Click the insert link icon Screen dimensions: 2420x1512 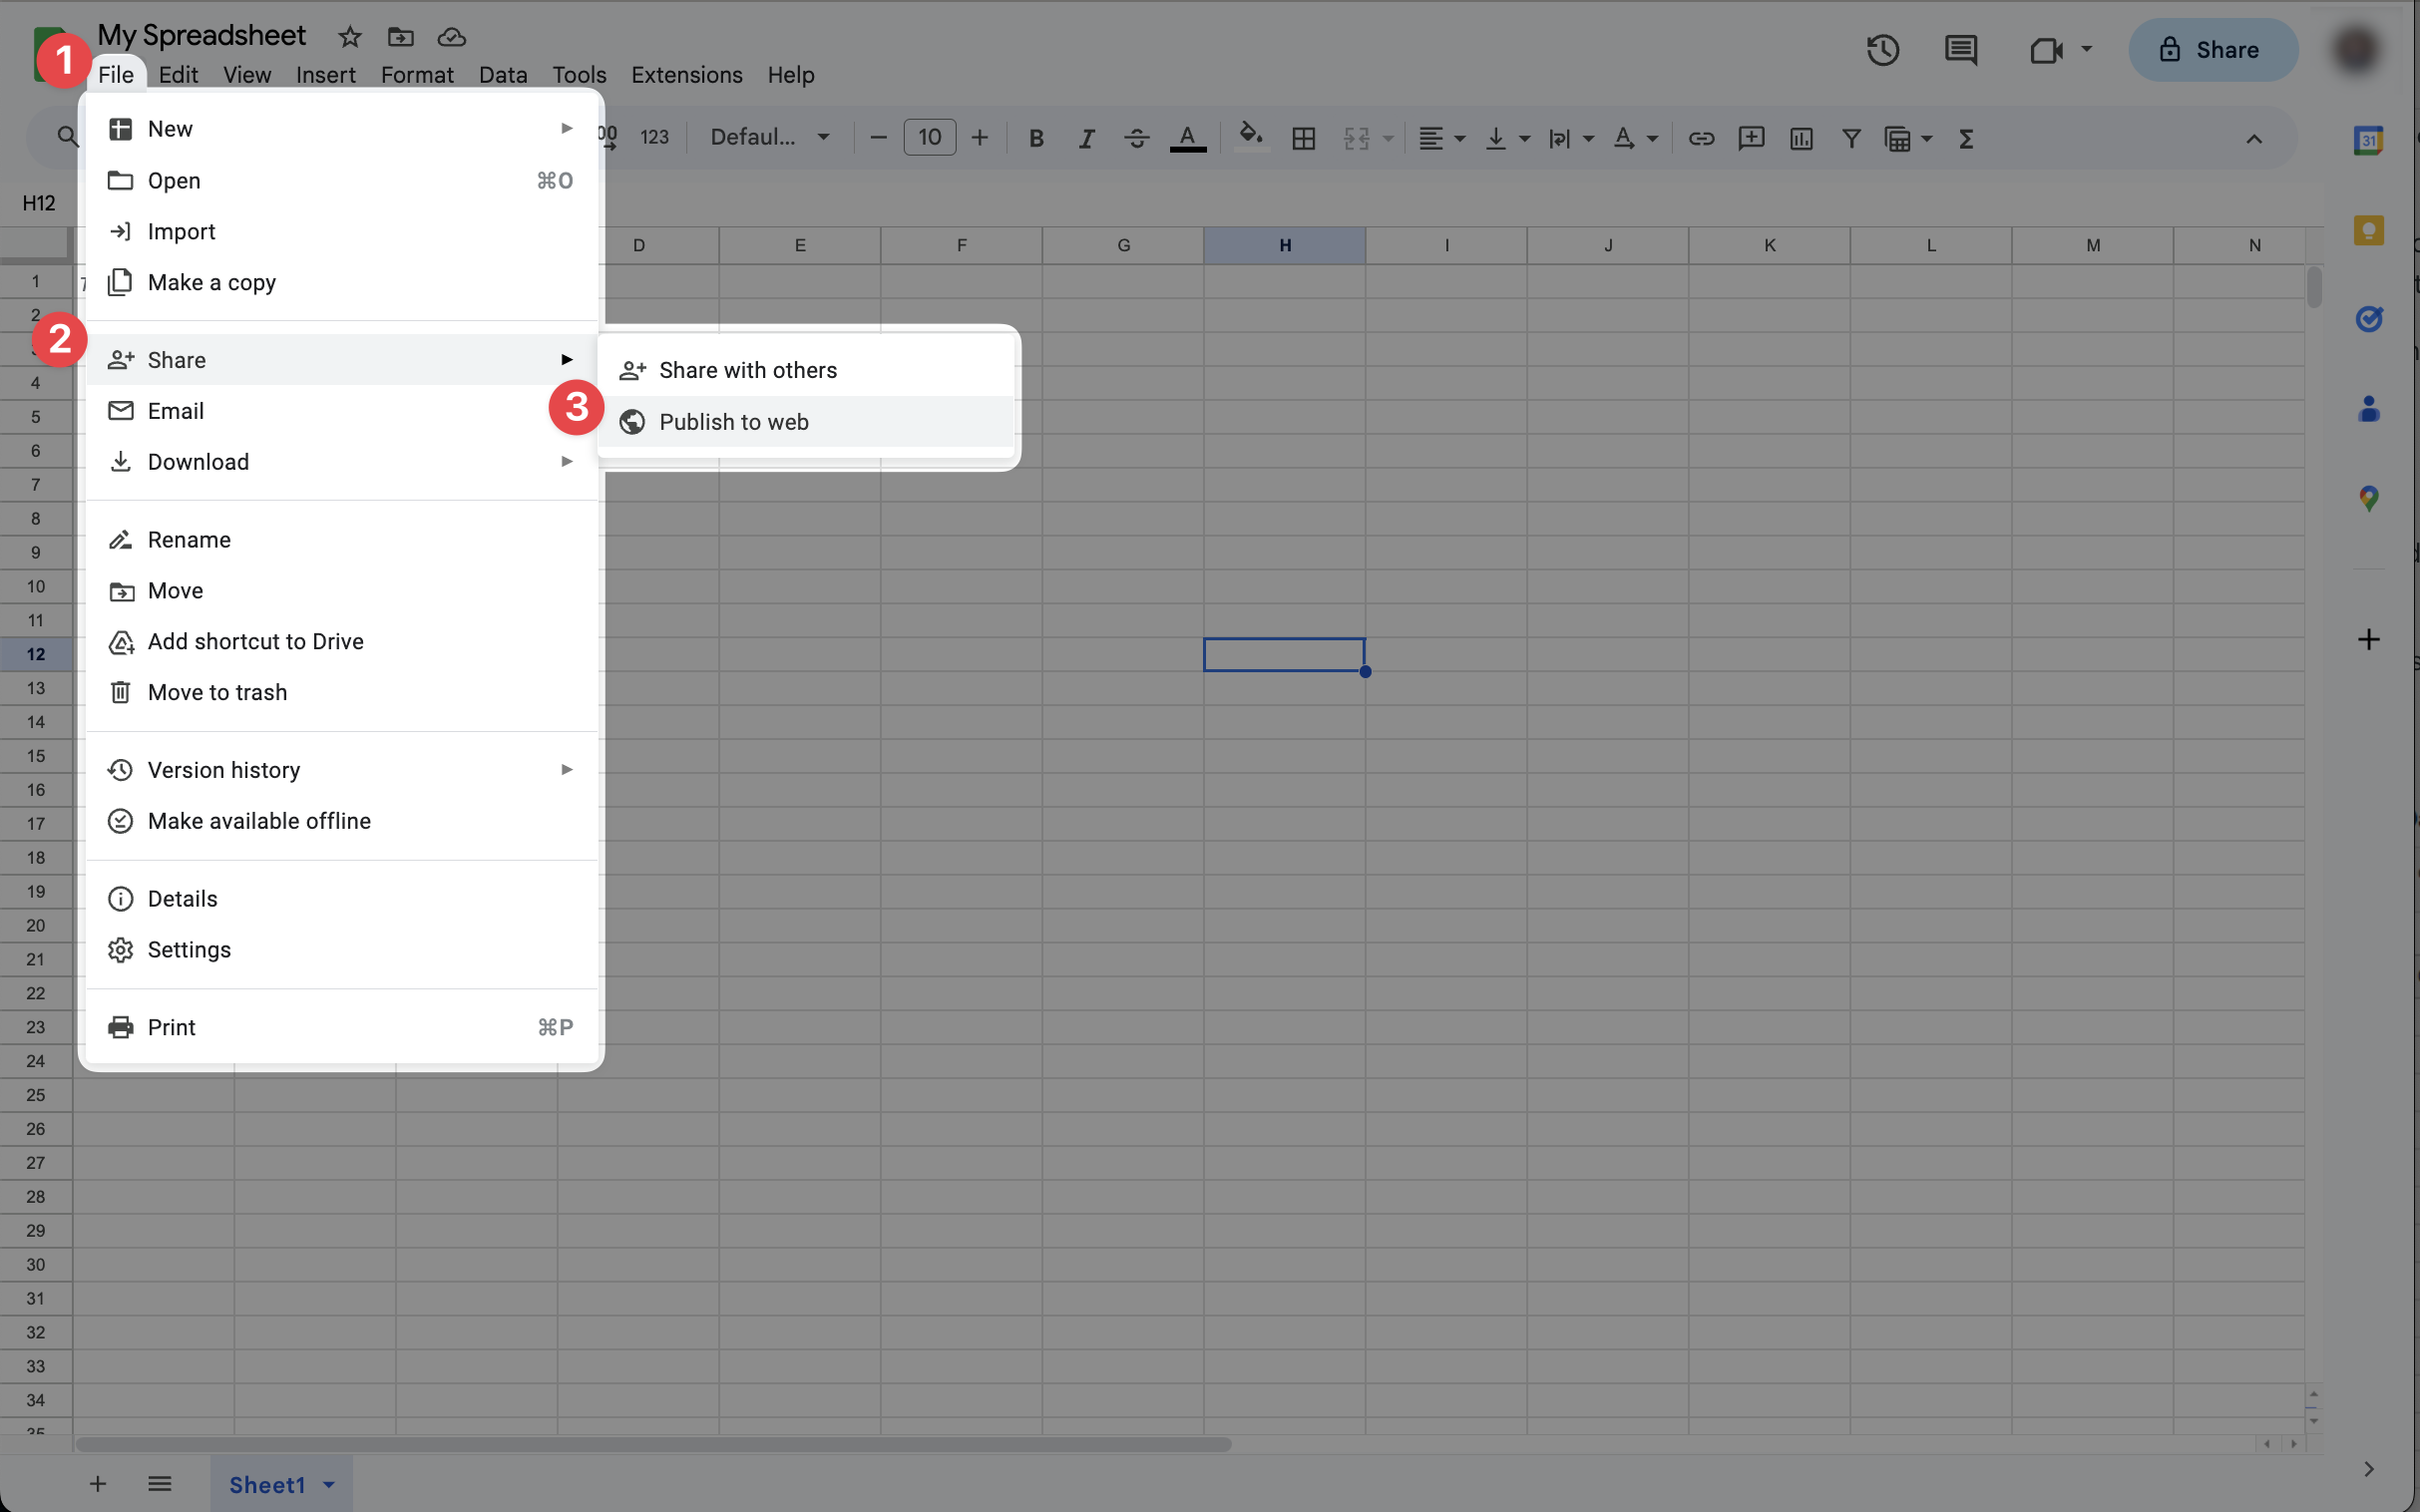[x=1701, y=138]
